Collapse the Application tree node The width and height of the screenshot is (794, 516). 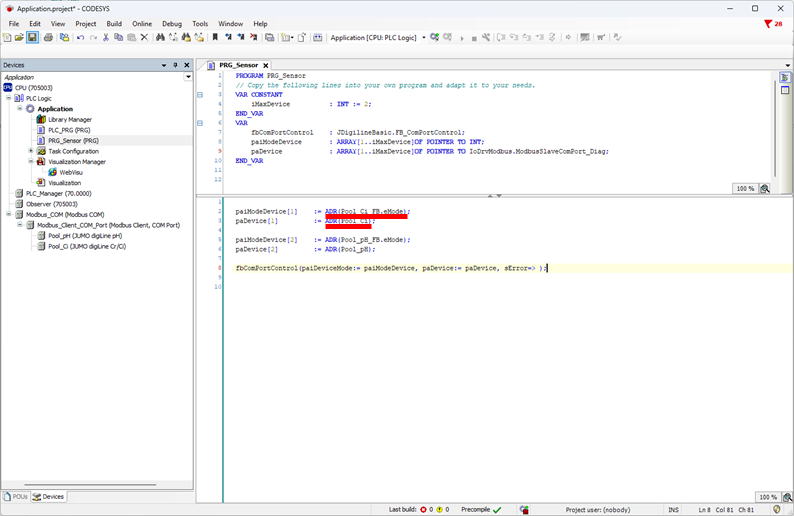tap(20, 108)
